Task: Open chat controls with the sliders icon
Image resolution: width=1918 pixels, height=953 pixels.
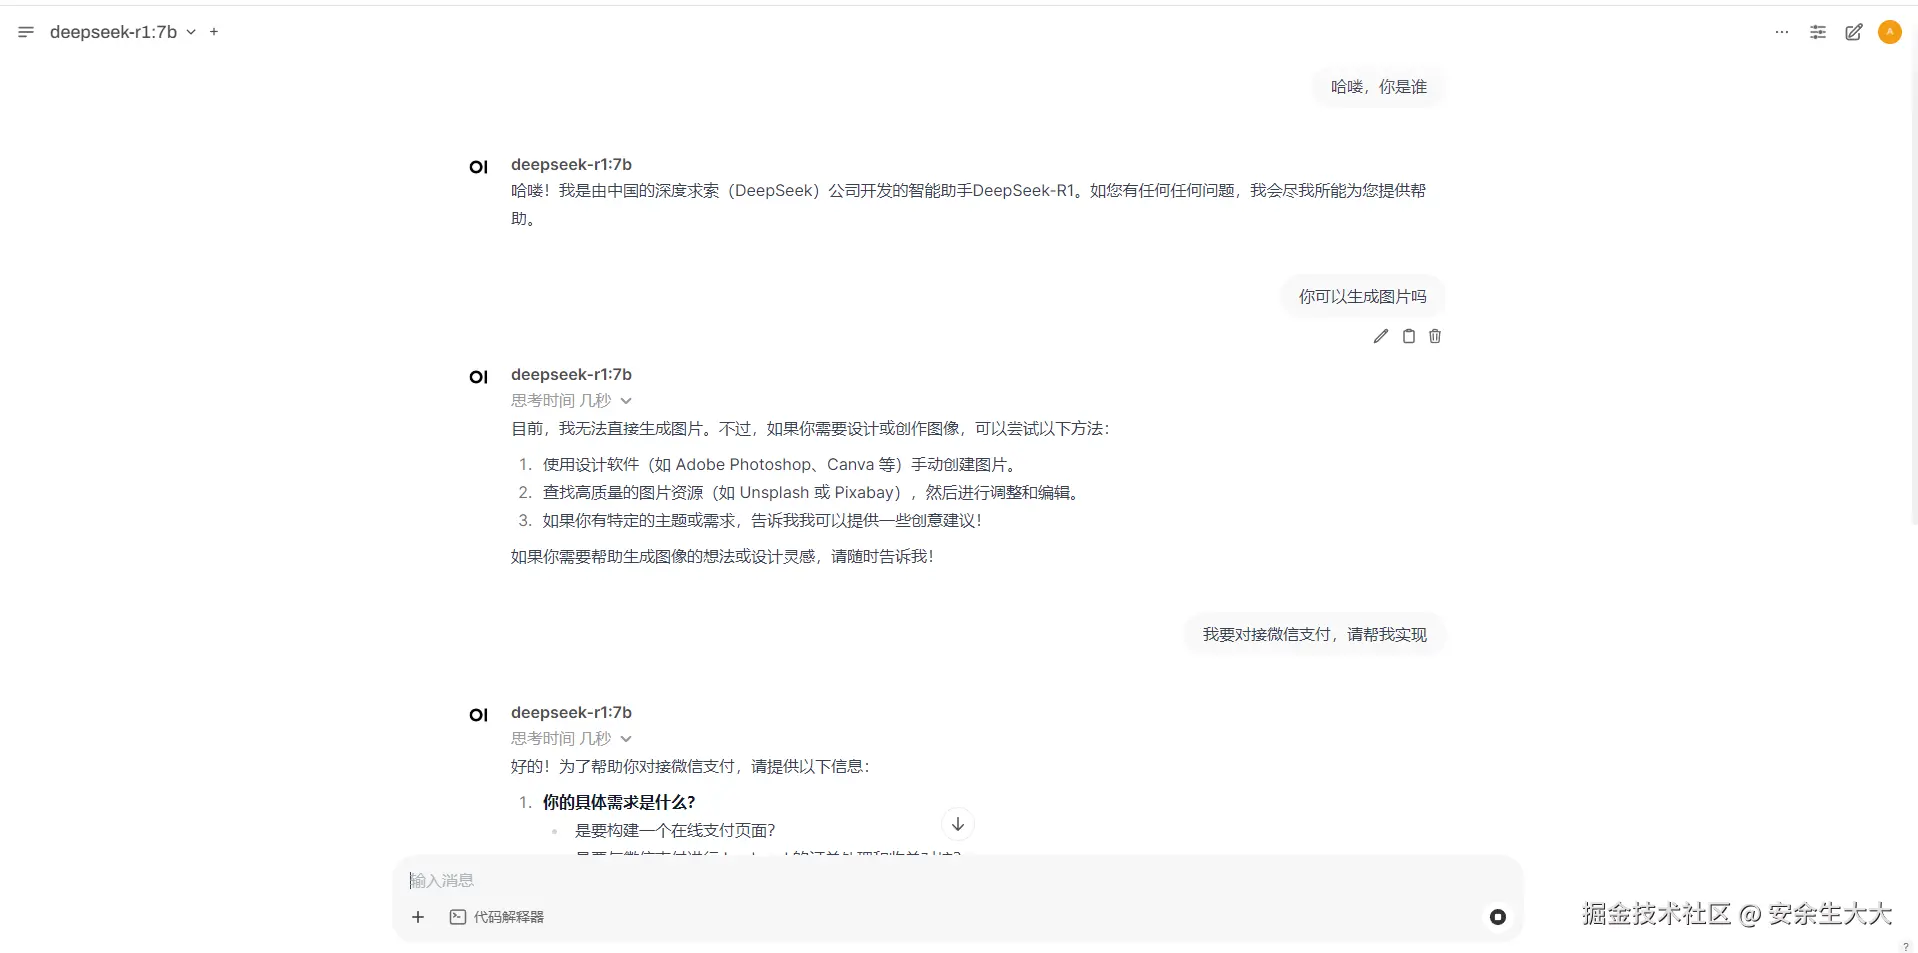Action: [x=1818, y=31]
